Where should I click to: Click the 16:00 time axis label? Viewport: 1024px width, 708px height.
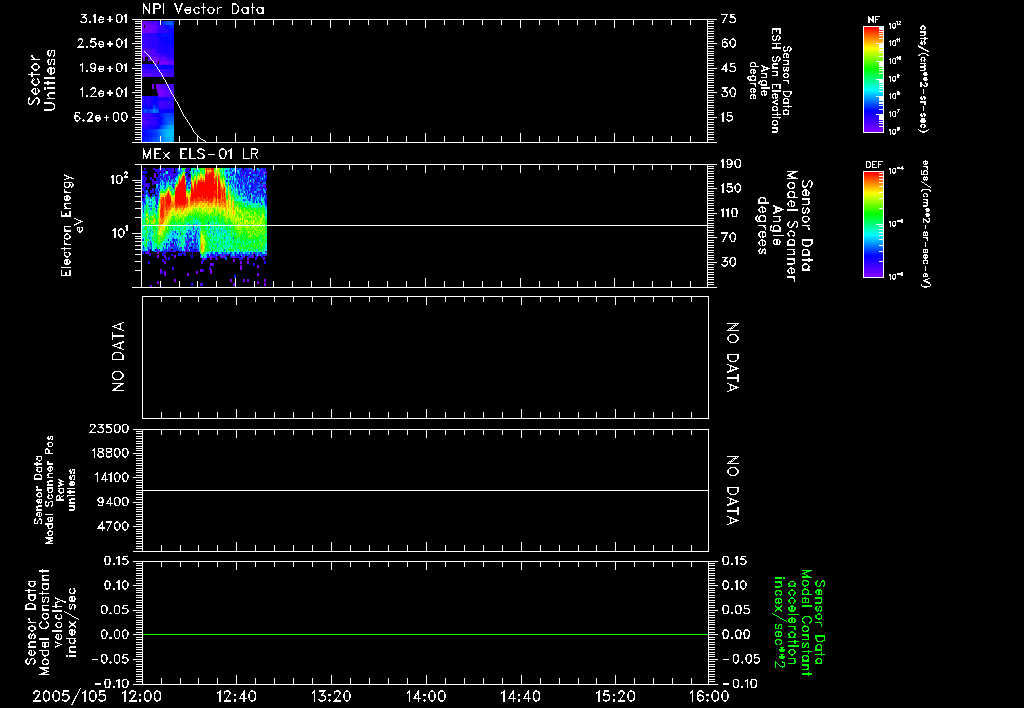[709, 696]
